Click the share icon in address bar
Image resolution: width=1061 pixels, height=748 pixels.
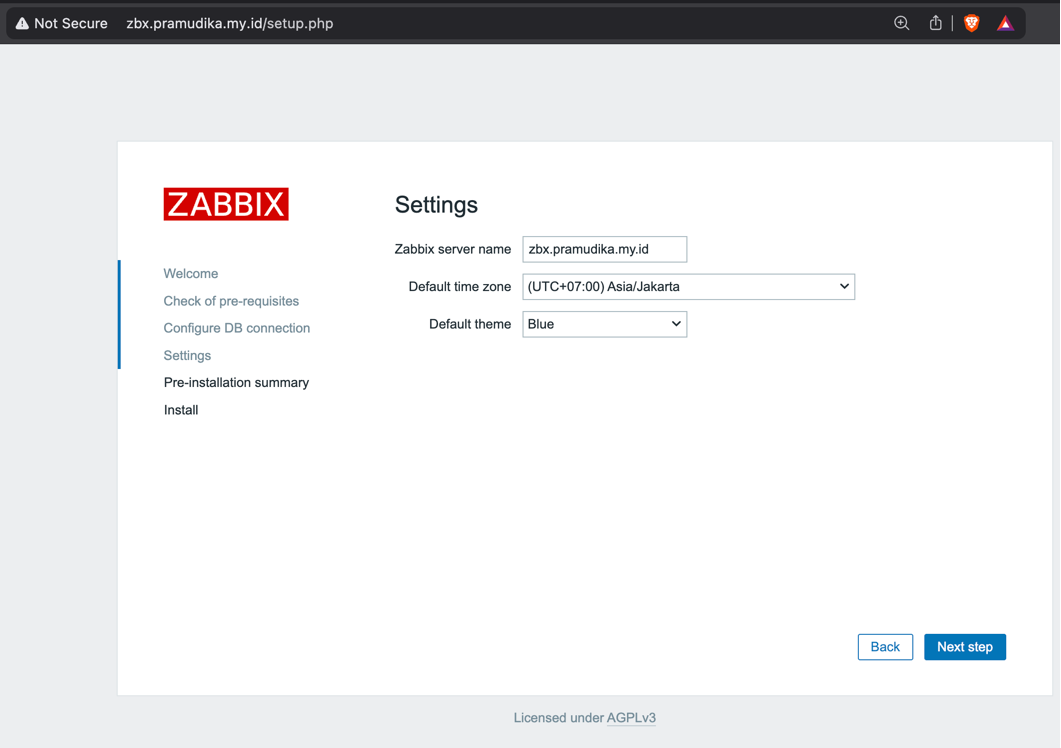935,23
